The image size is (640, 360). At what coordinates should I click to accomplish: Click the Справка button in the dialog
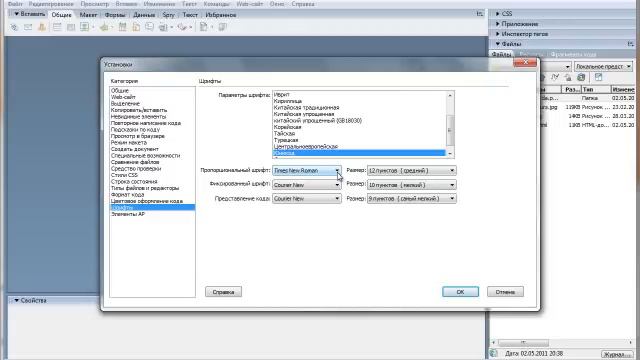click(x=223, y=292)
